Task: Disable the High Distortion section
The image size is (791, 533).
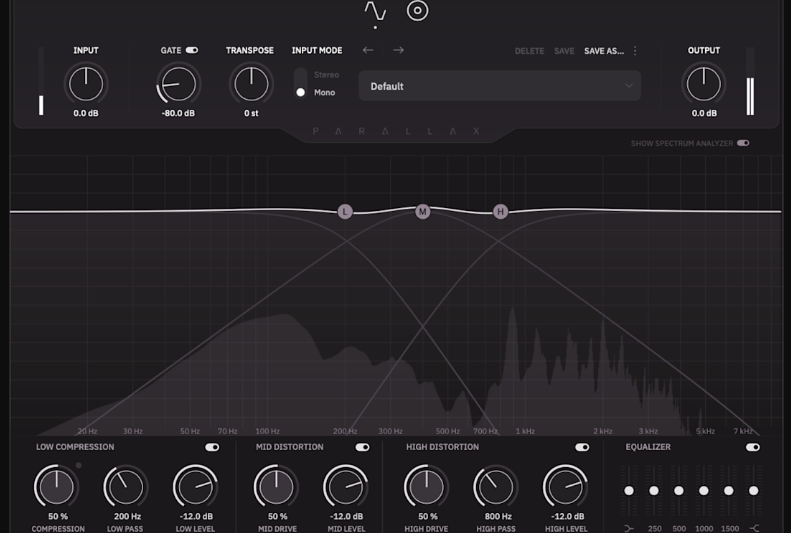Action: 582,447
